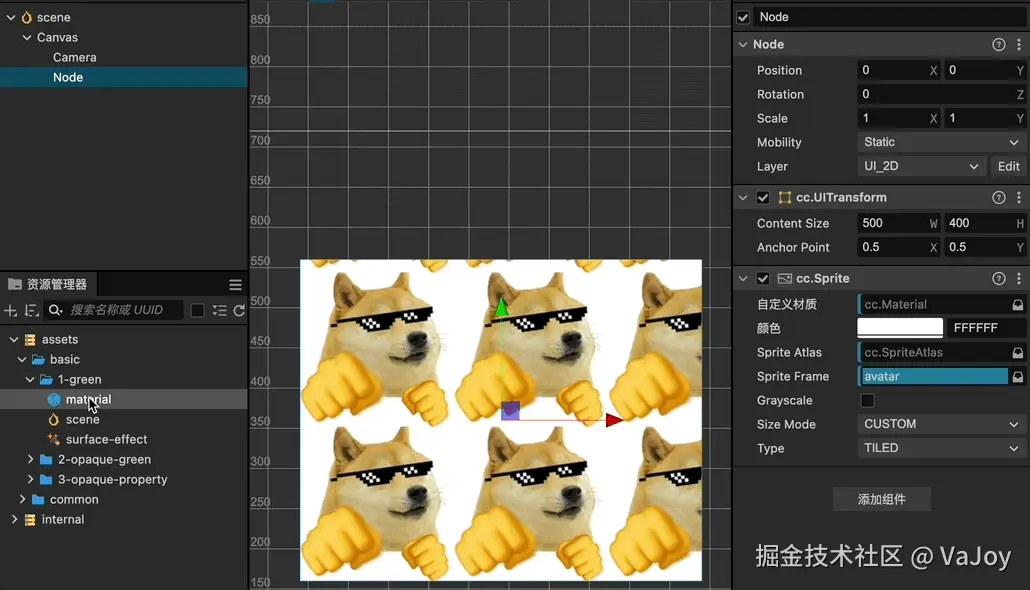
Task: Click the Edit layer button
Action: click(1008, 166)
